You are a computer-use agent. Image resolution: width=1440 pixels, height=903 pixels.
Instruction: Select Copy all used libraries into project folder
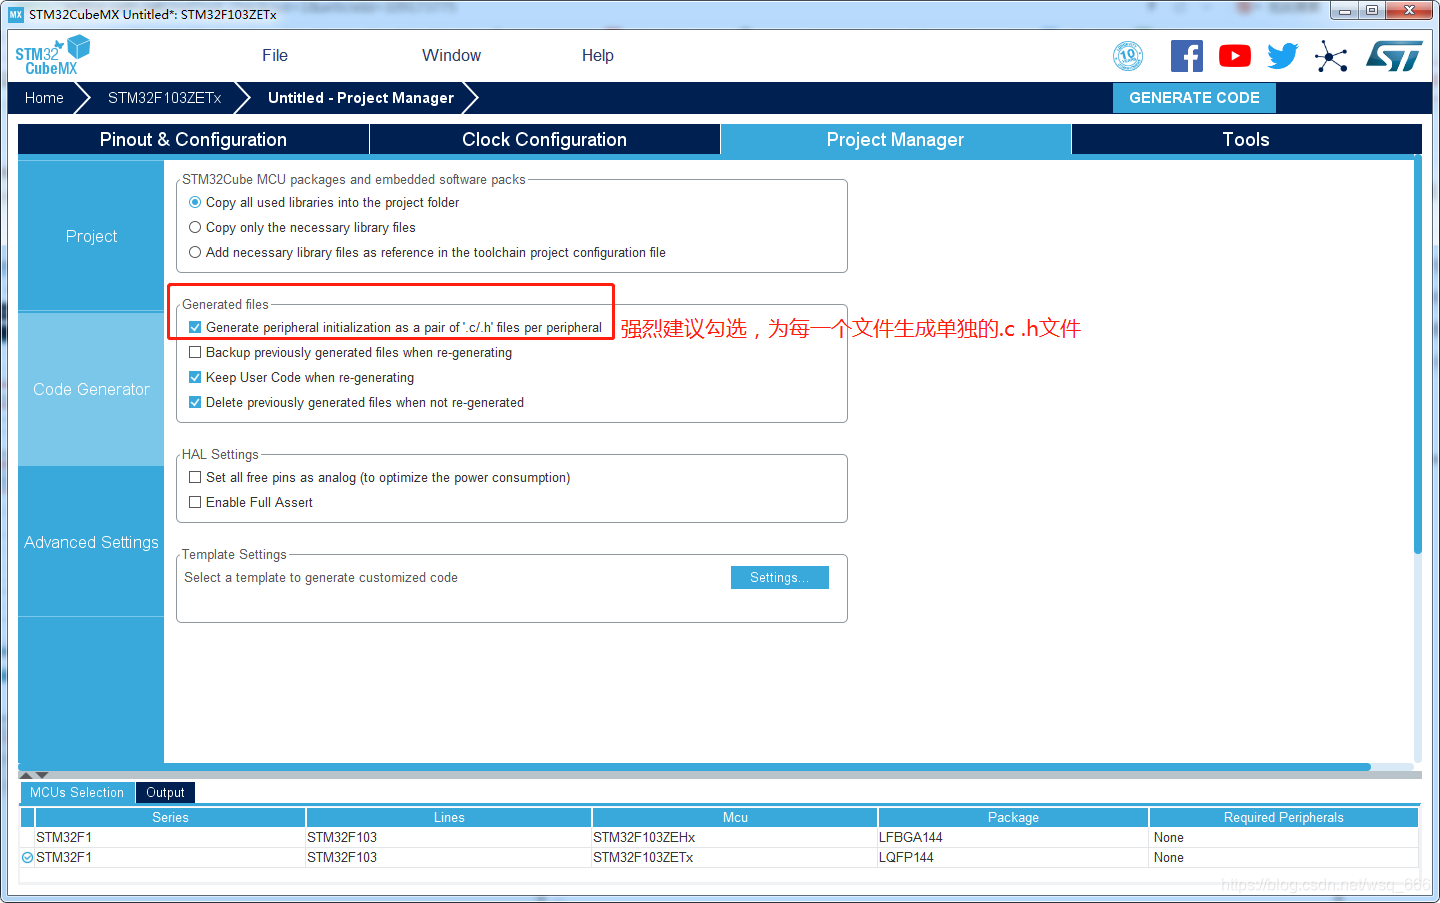click(195, 202)
